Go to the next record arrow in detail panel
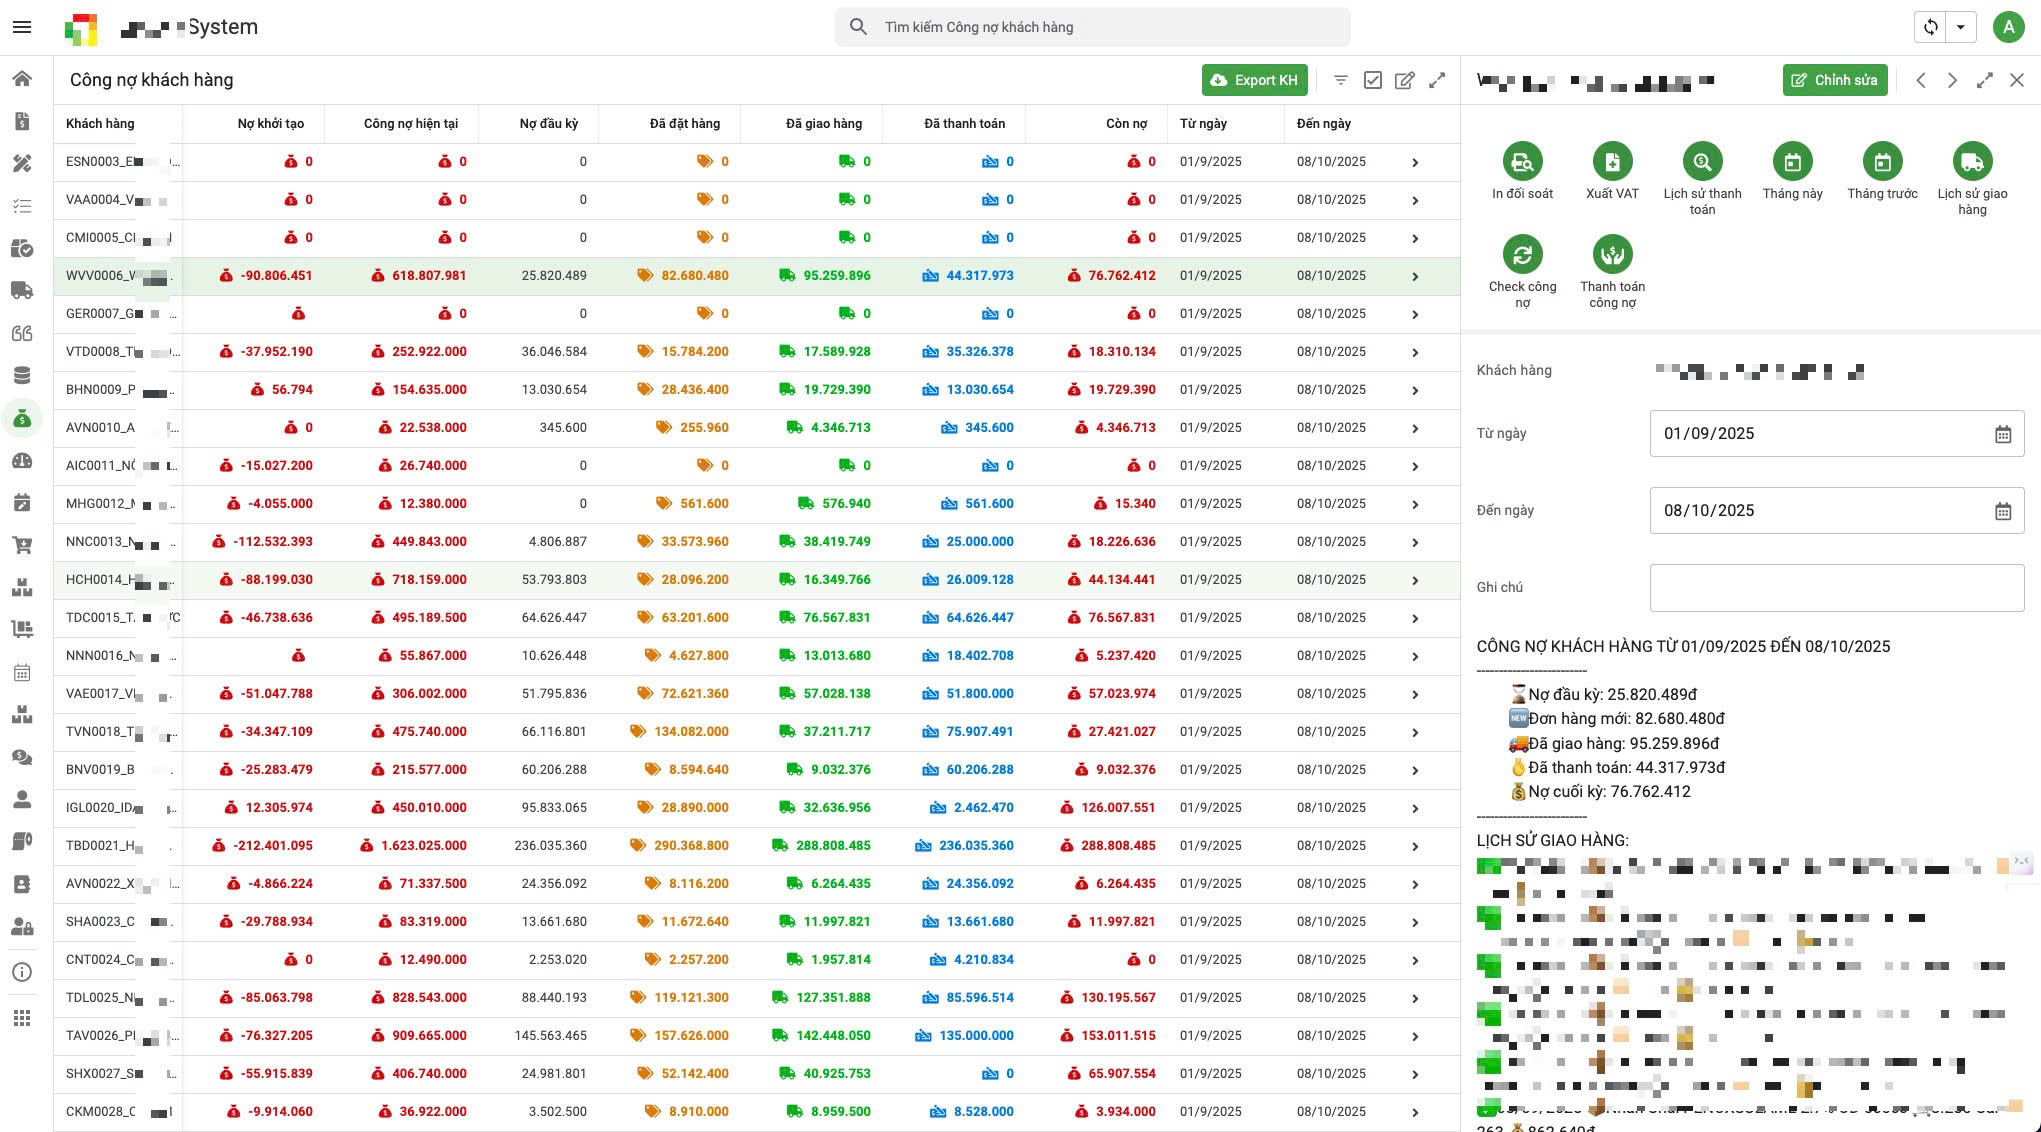 (x=1952, y=80)
